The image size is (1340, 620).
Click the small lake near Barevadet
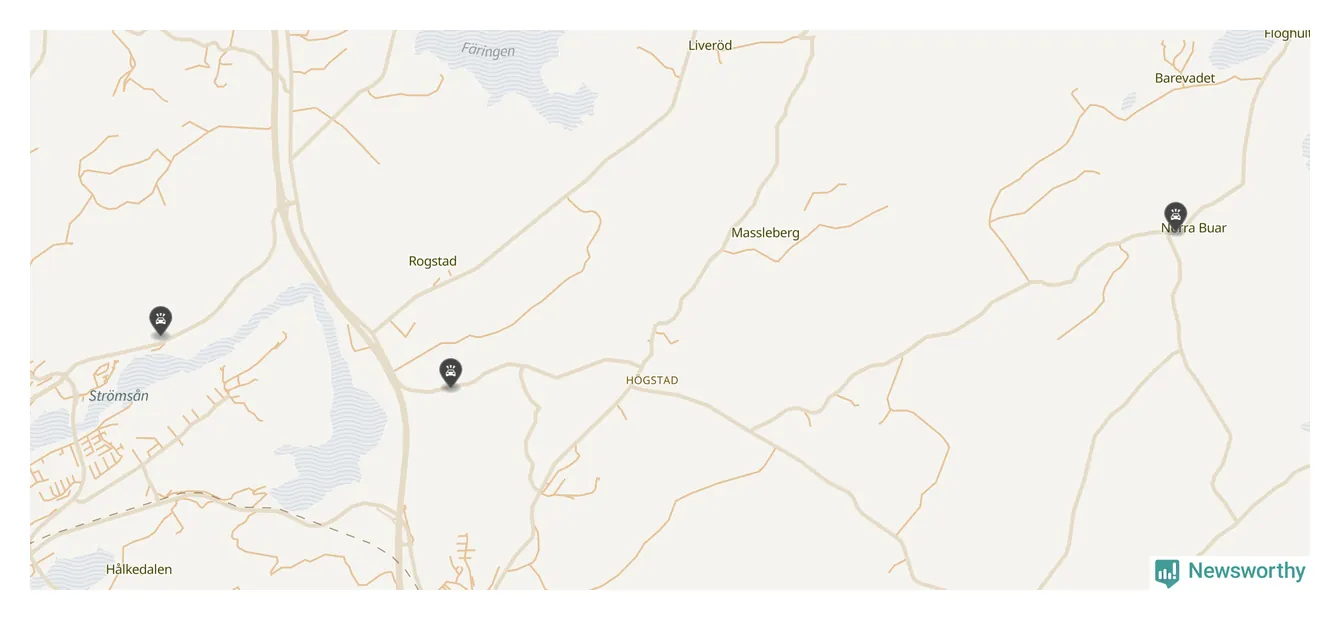[x=1128, y=101]
